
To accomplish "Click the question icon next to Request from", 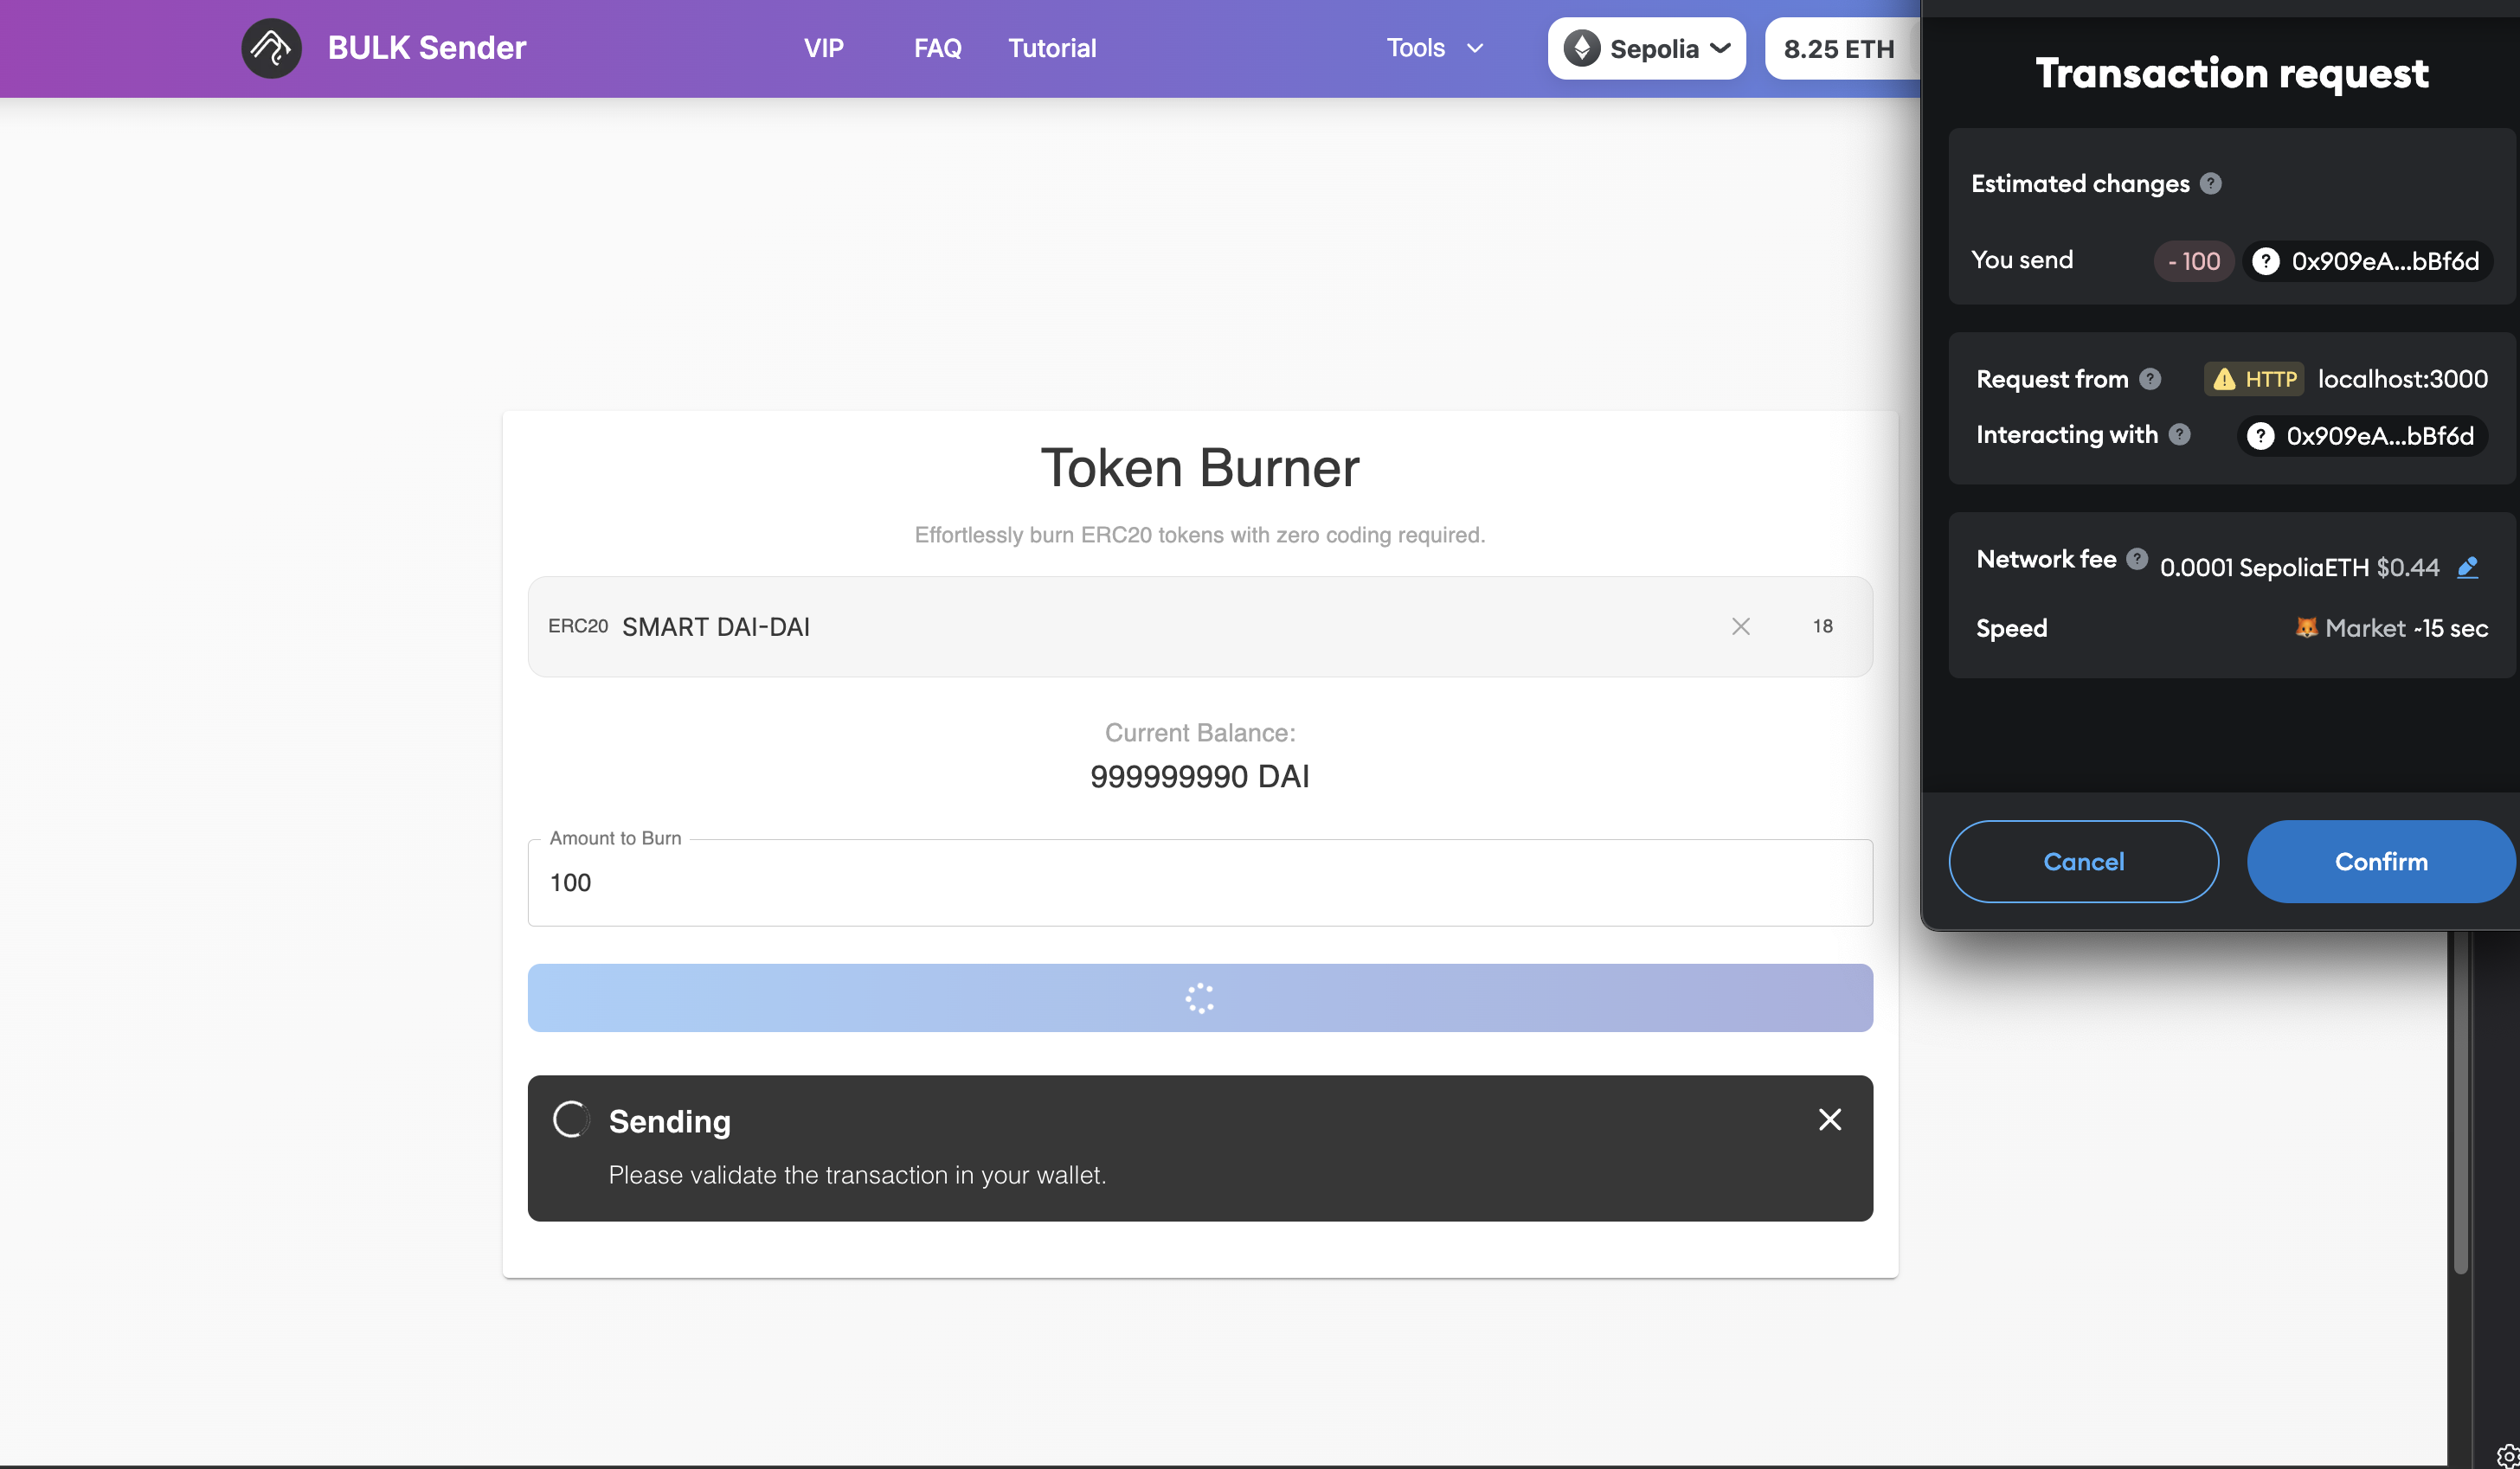I will (2150, 379).
